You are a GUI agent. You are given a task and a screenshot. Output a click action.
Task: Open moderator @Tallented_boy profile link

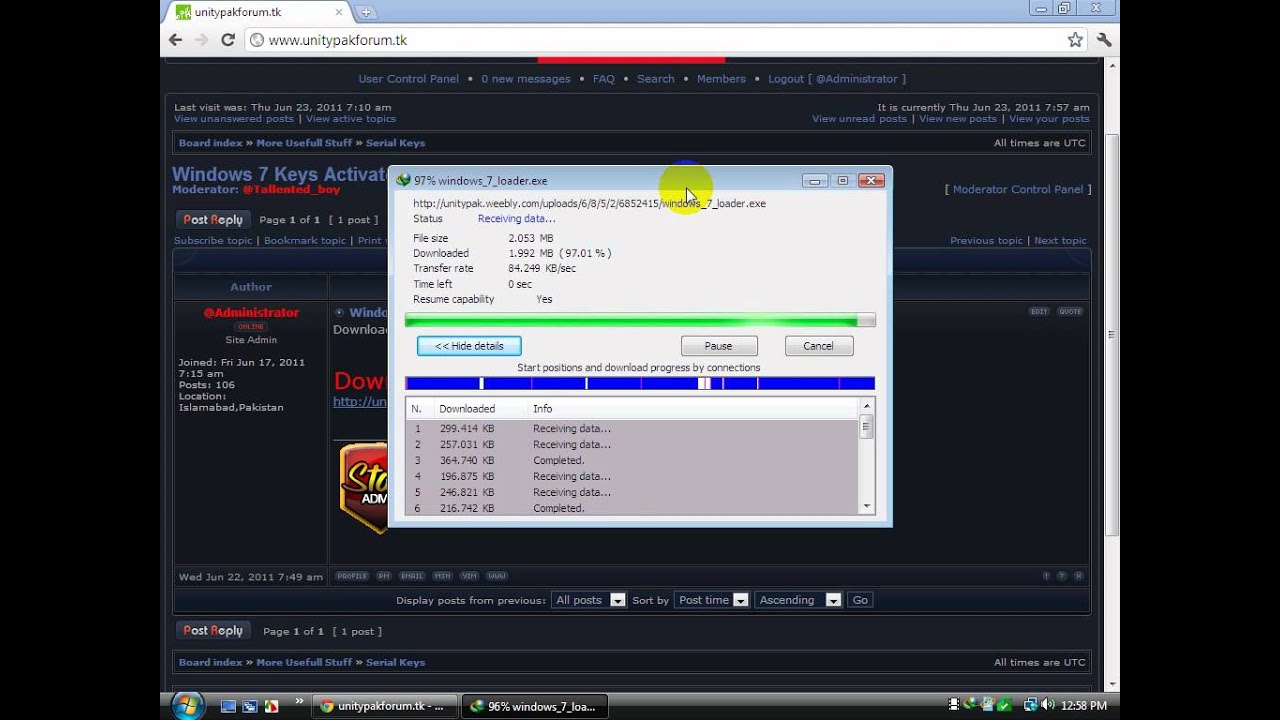291,190
